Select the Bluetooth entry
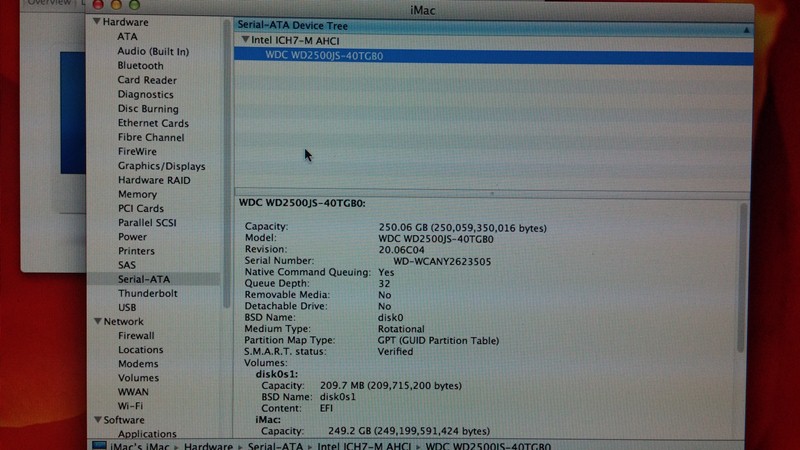This screenshot has width=800, height=450. (x=140, y=65)
